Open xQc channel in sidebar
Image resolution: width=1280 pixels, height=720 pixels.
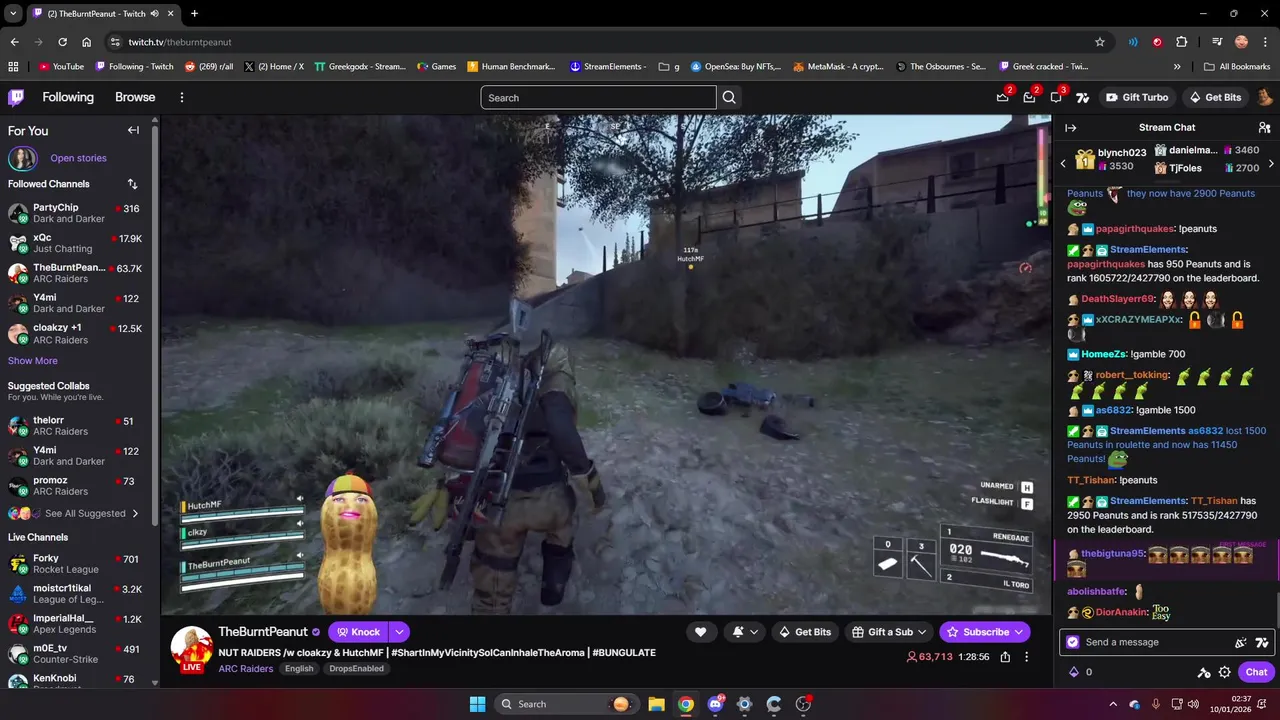point(75,243)
